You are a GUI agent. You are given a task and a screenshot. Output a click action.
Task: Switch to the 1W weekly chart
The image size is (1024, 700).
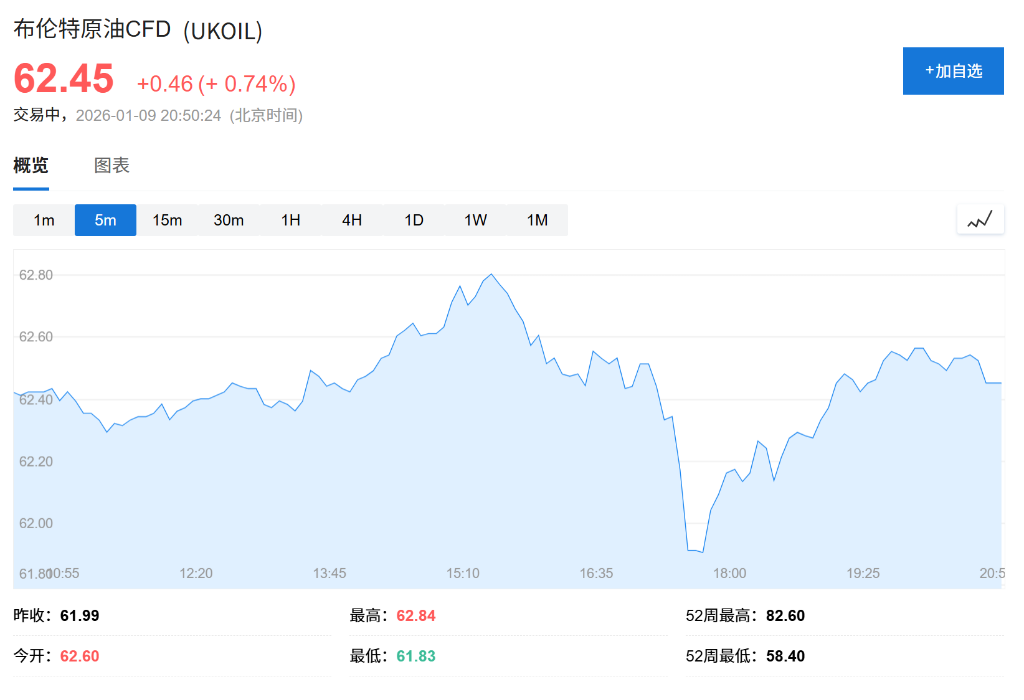pyautogui.click(x=475, y=219)
